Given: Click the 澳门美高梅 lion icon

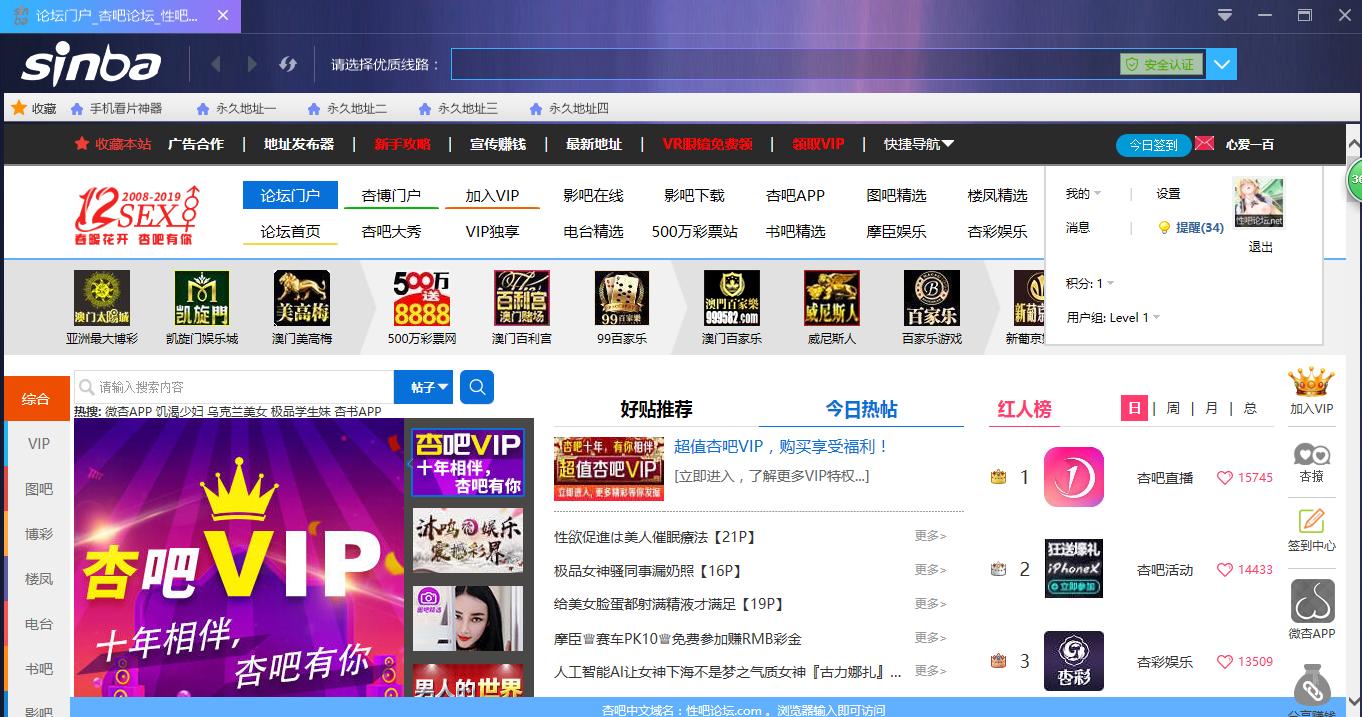Looking at the screenshot, I should point(302,298).
